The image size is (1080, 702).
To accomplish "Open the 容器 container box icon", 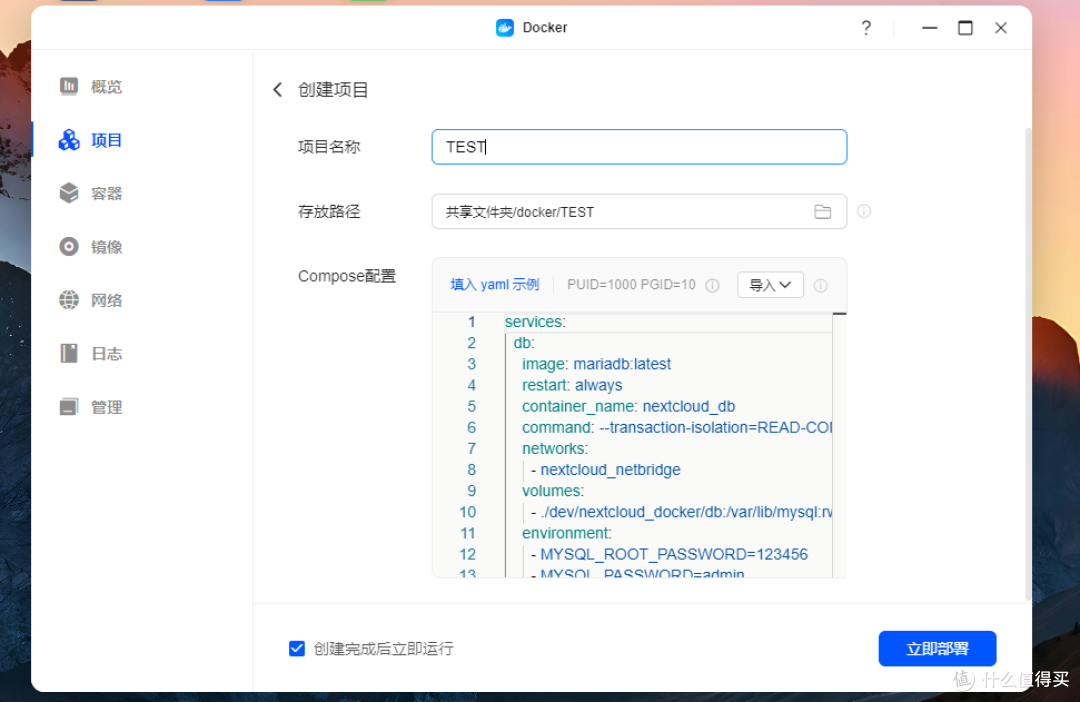I will (69, 193).
